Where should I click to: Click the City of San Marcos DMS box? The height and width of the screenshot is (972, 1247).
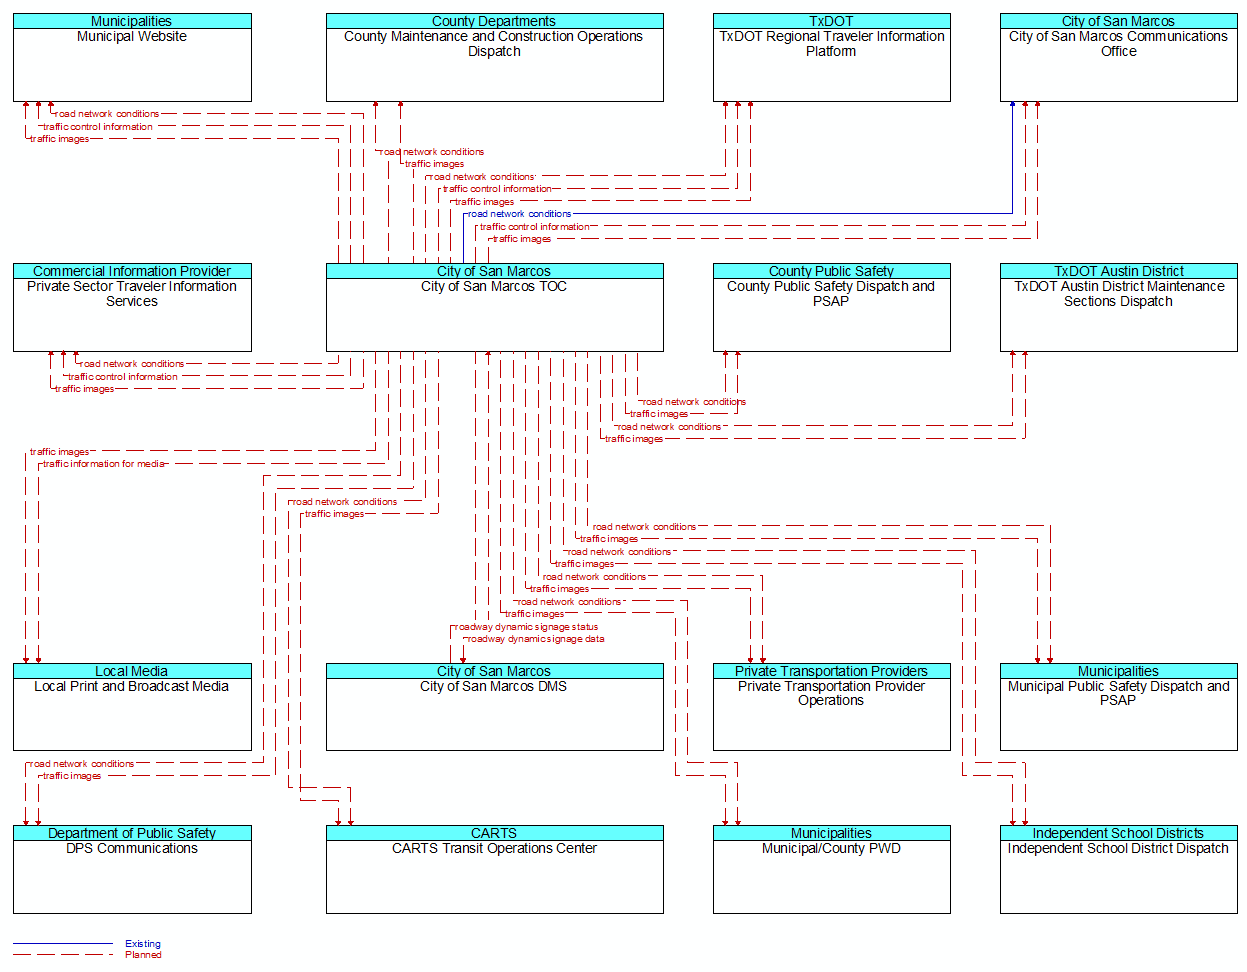tap(494, 707)
